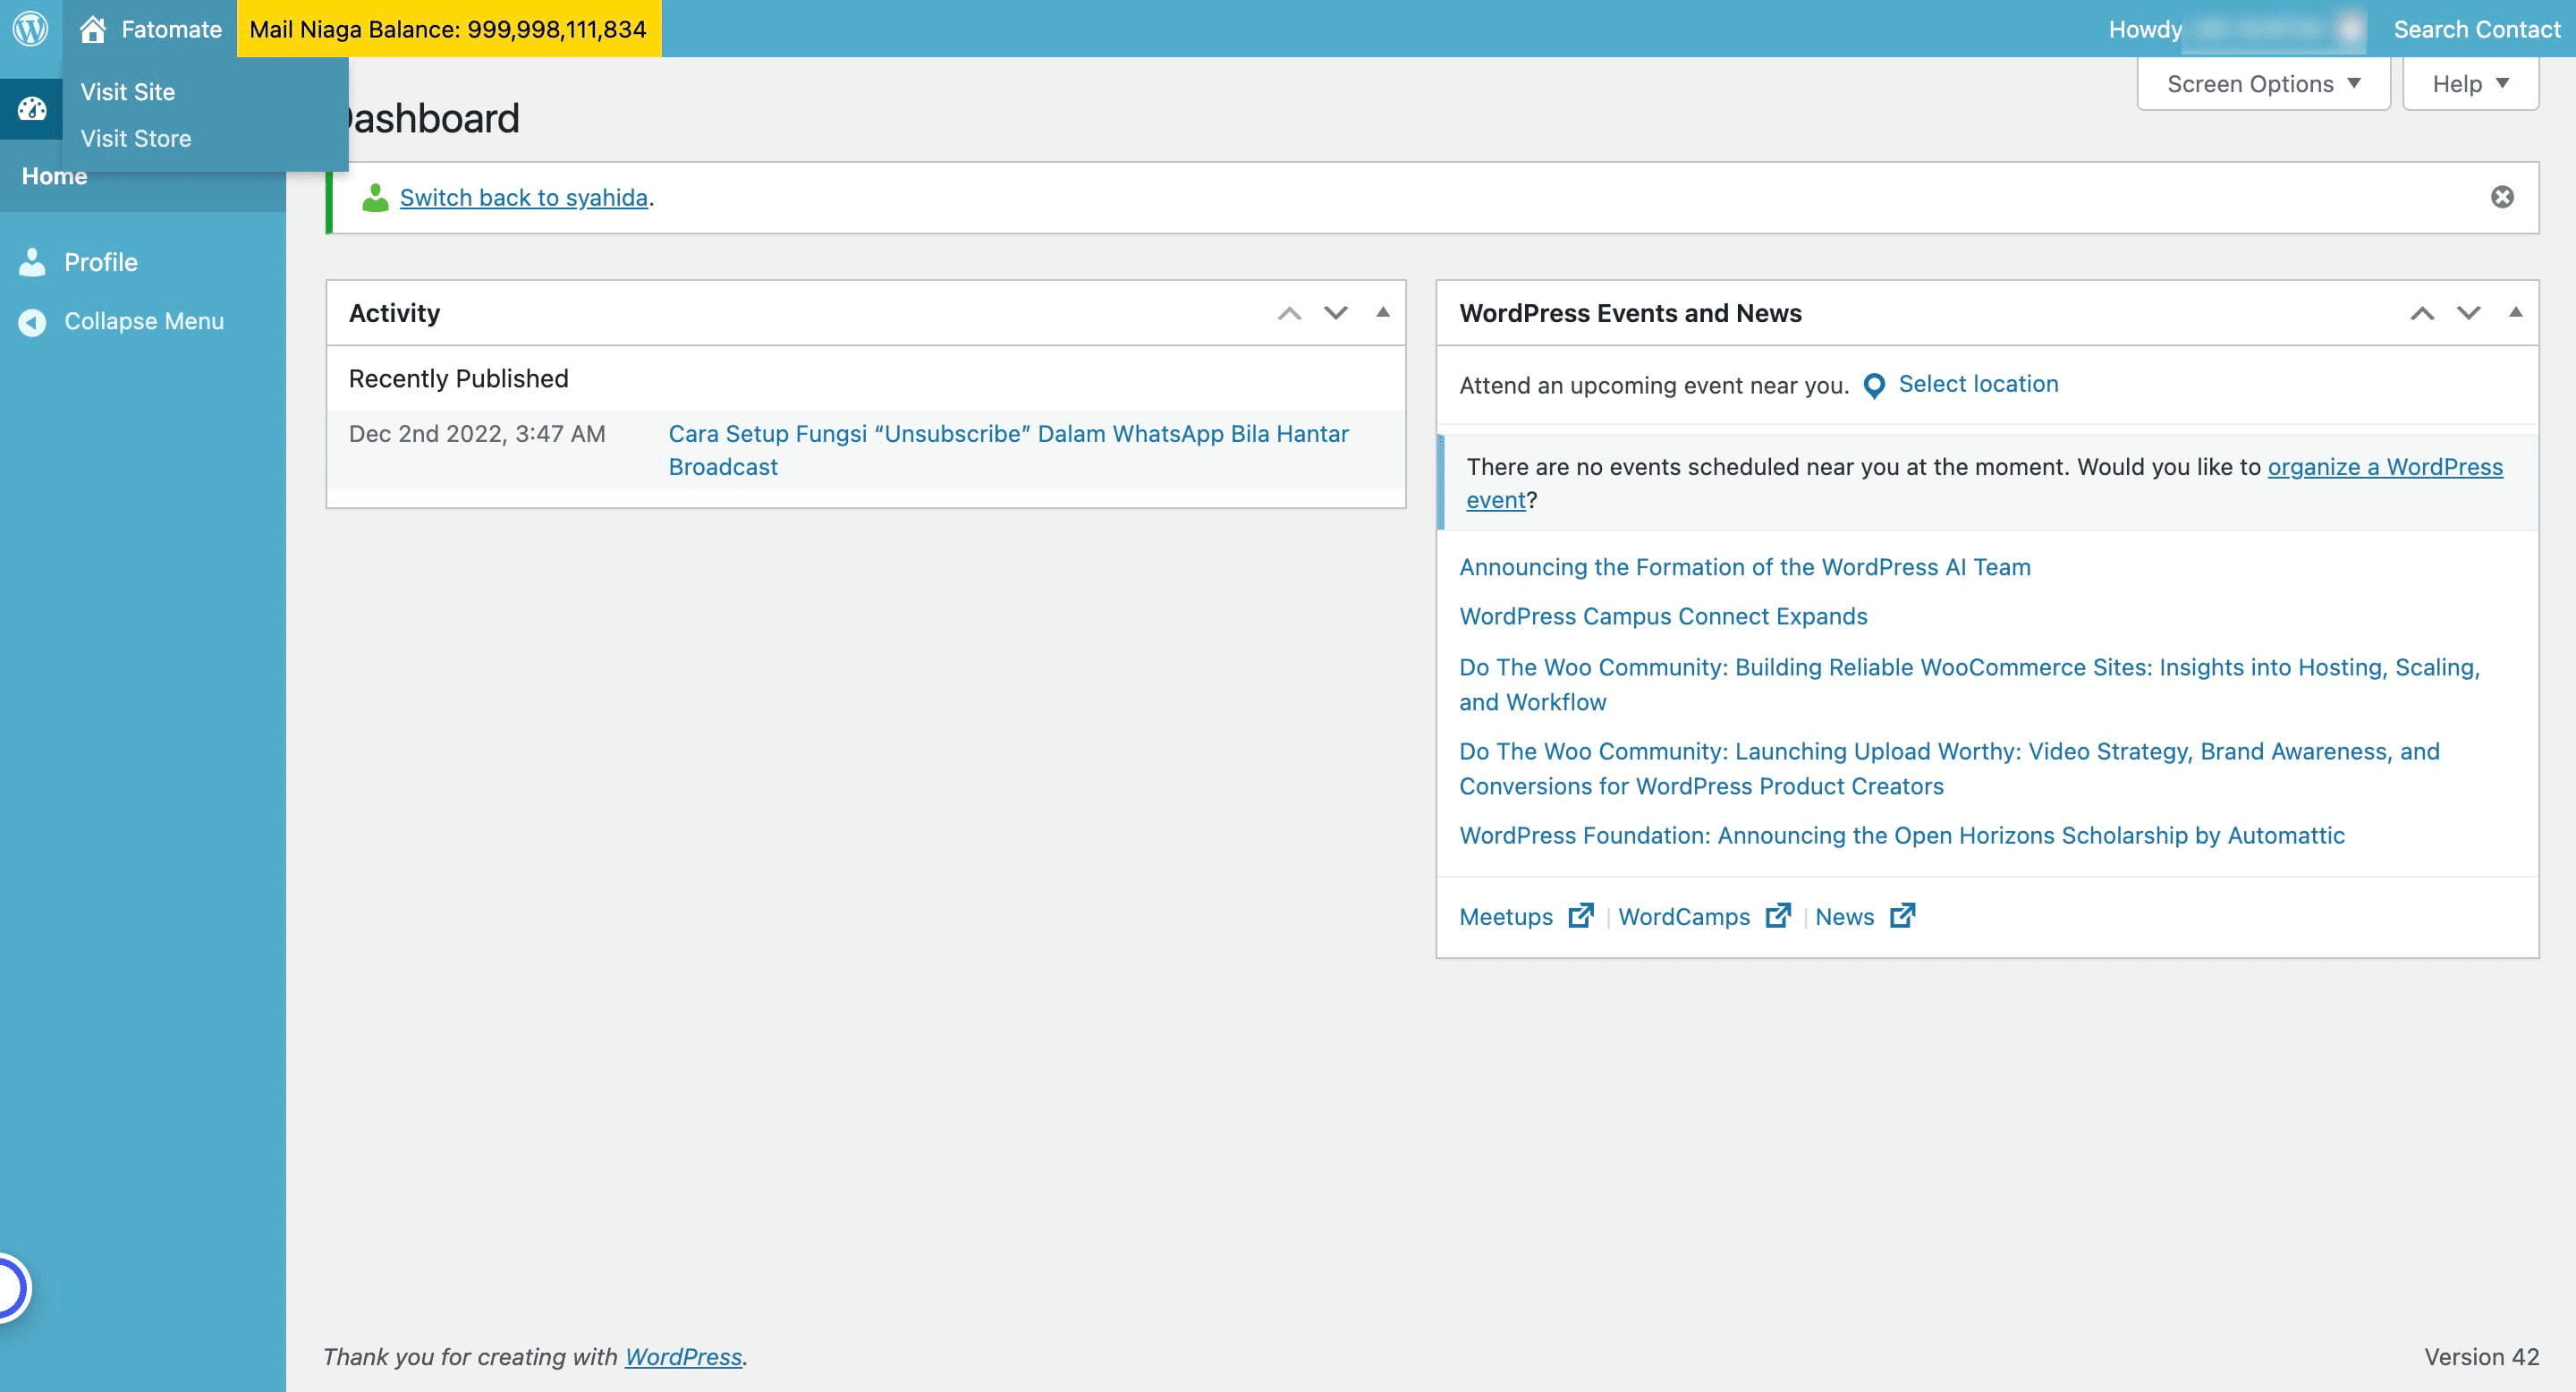Screen dimensions: 2576x1392
Task: Open WordPress Campus Connect Expands article
Action: click(x=1662, y=616)
